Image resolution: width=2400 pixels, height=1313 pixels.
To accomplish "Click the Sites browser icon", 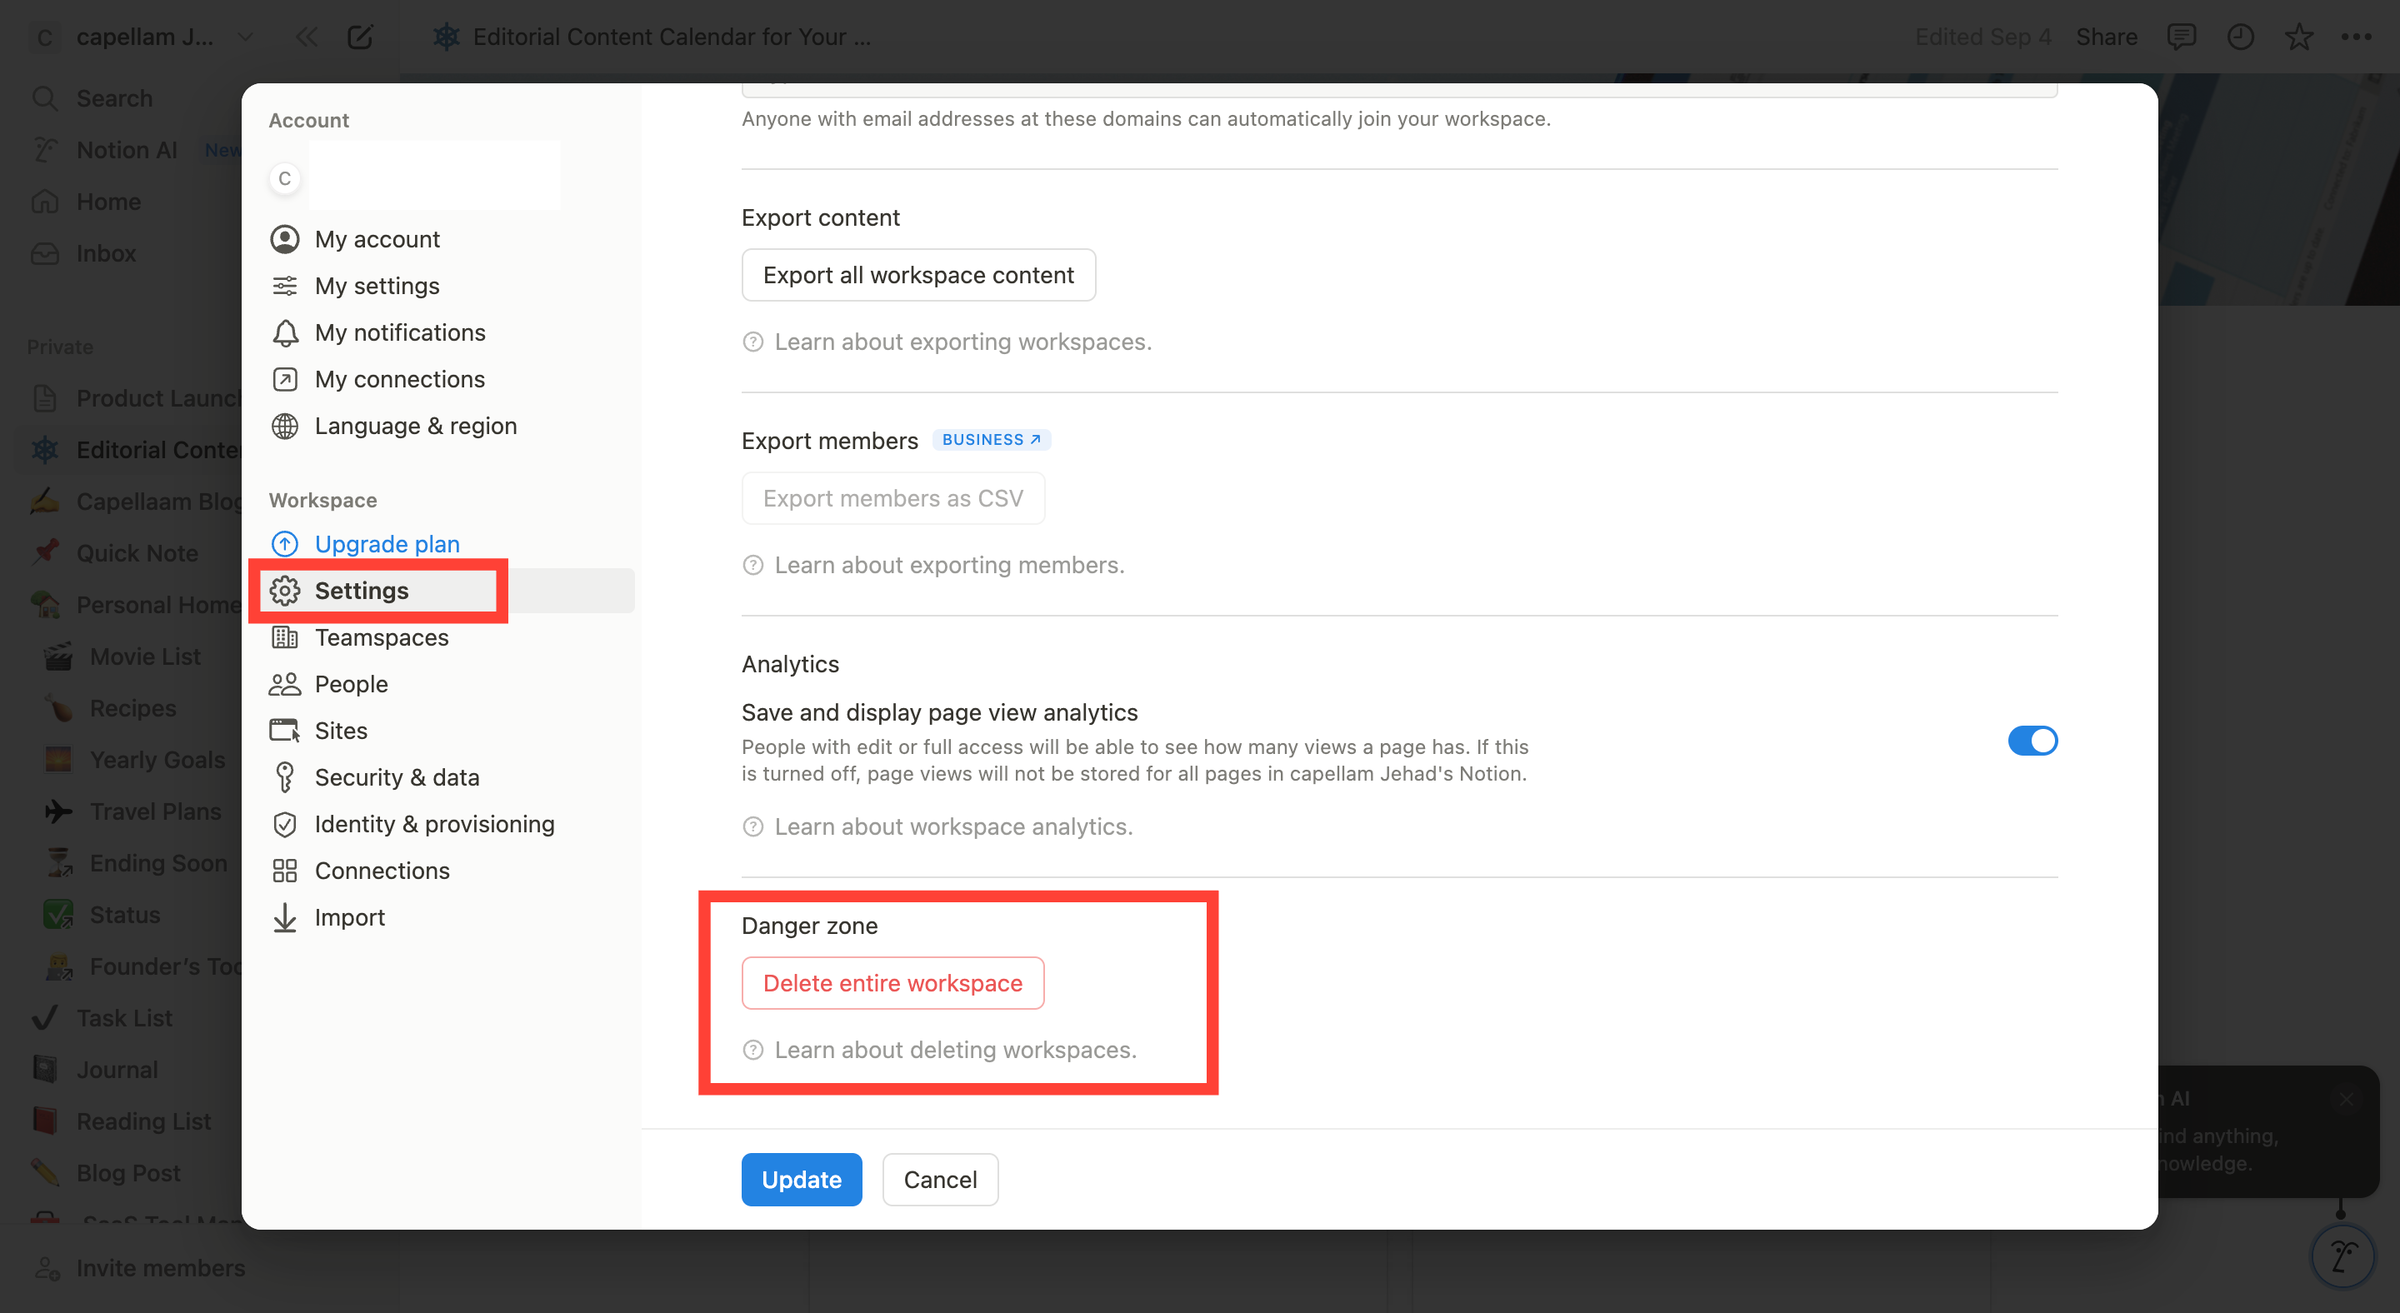I will [x=285, y=731].
